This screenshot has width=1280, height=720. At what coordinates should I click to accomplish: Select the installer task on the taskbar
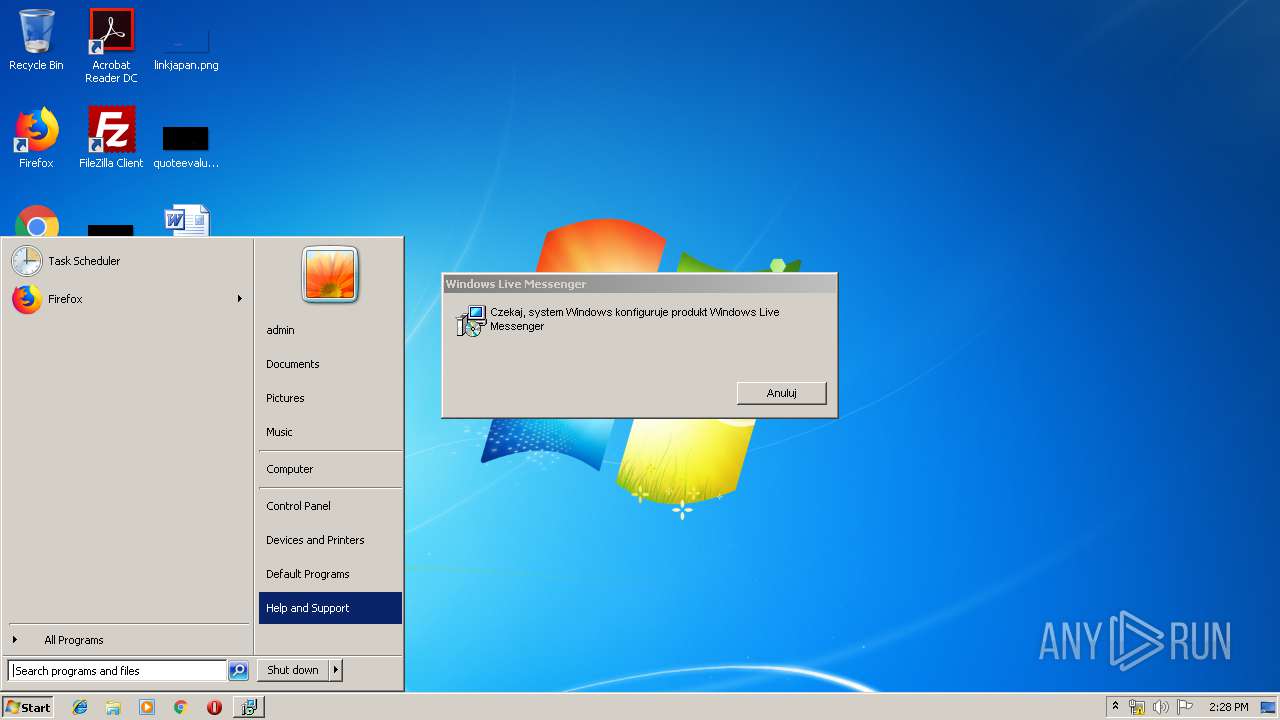tap(248, 707)
